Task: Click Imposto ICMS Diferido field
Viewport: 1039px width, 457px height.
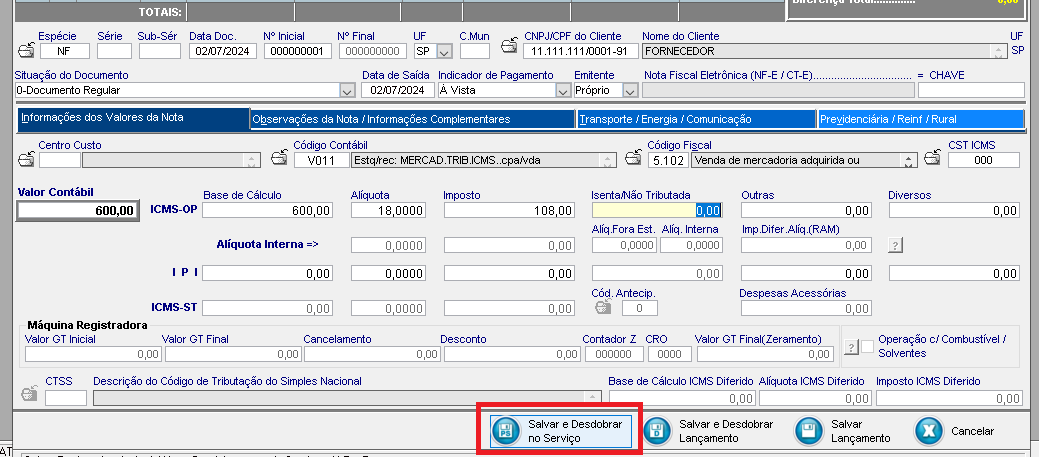Action: [x=950, y=398]
